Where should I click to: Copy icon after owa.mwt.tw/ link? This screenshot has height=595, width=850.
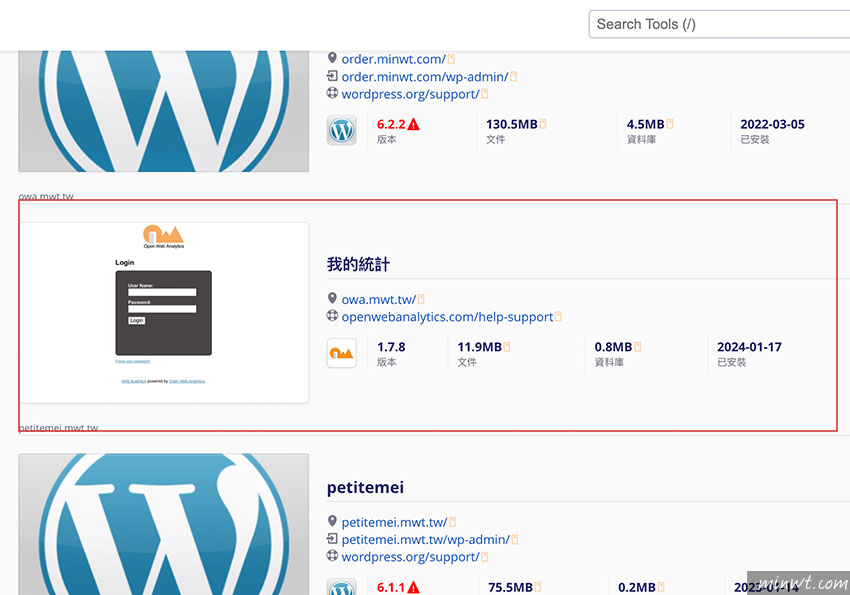click(421, 300)
